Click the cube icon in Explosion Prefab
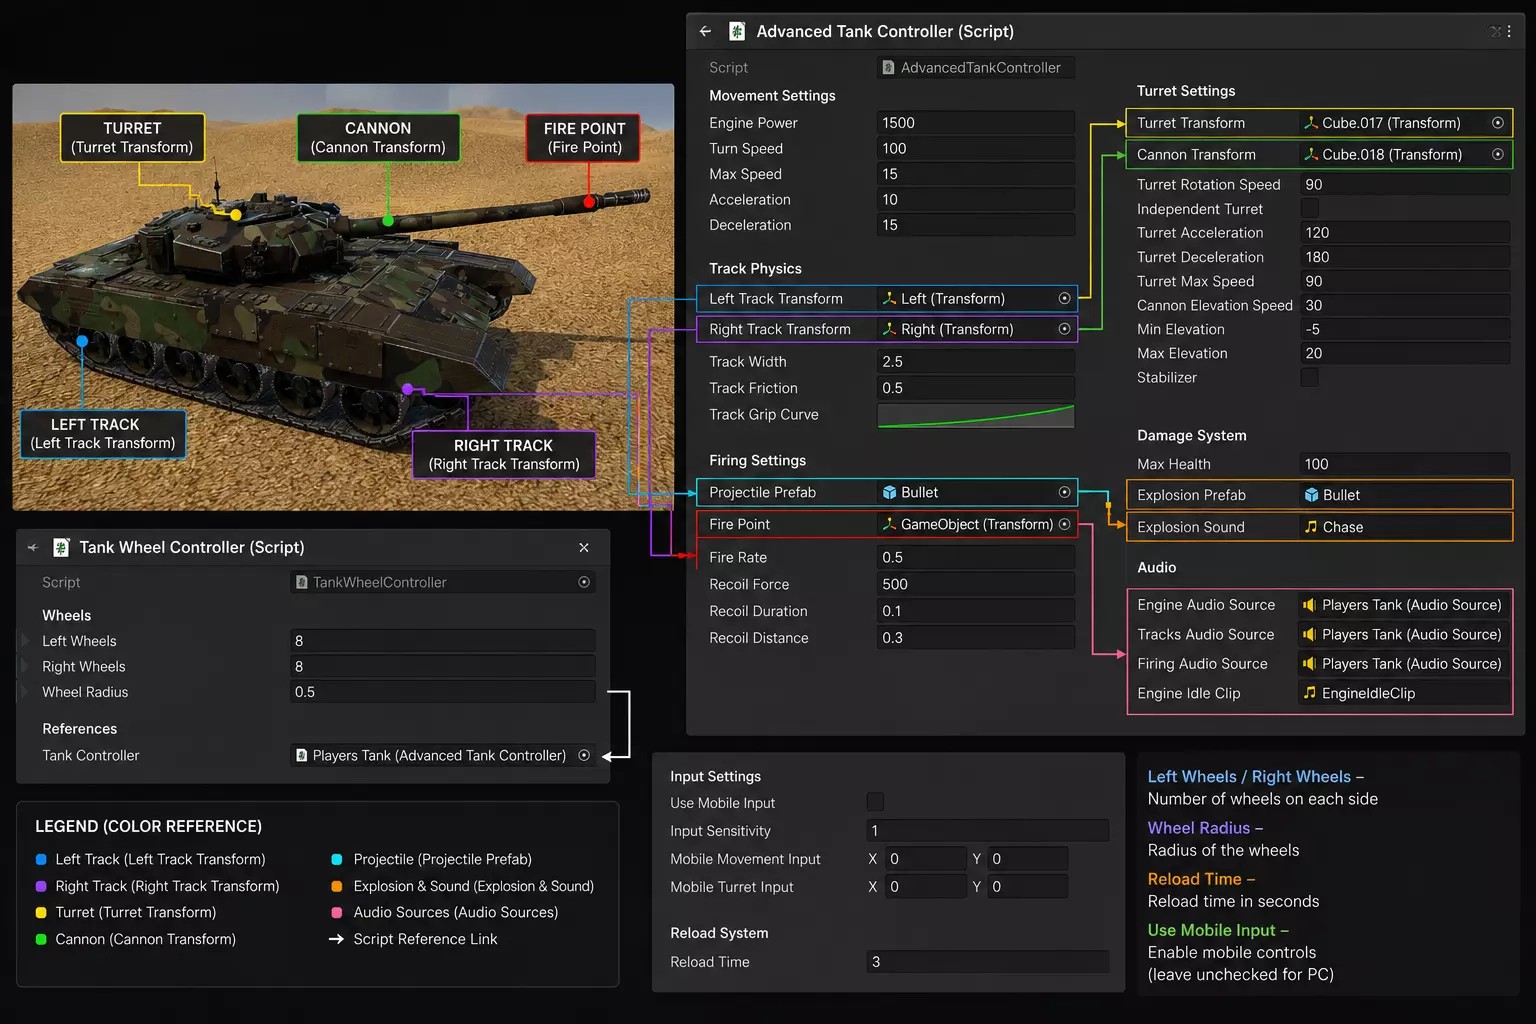This screenshot has width=1536, height=1024. pos(1311,495)
